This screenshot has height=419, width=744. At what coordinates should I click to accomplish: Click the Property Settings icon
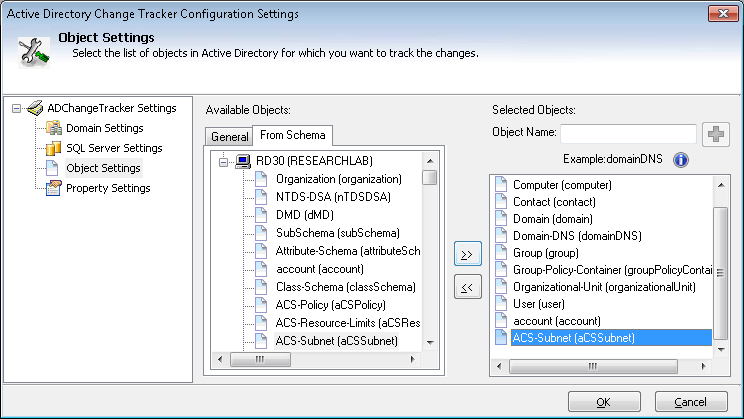pyautogui.click(x=54, y=188)
